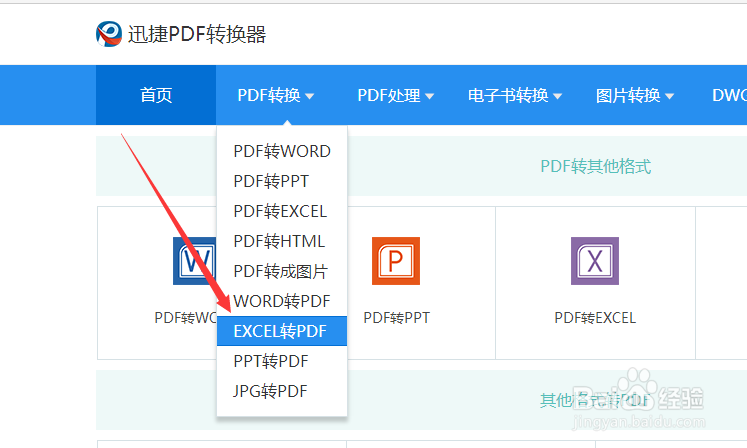Choose PDF转PPT from the dropdown list
The width and height of the screenshot is (747, 448).
282,181
